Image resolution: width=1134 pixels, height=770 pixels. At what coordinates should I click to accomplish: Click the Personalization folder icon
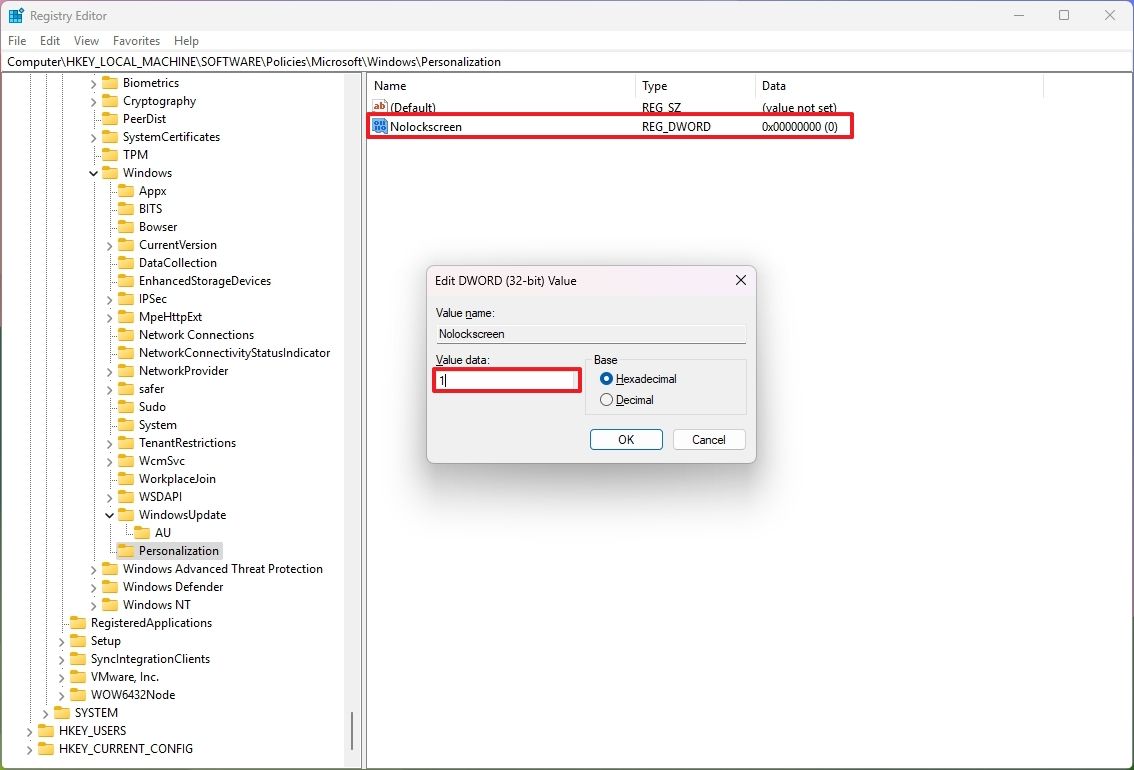pyautogui.click(x=128, y=550)
